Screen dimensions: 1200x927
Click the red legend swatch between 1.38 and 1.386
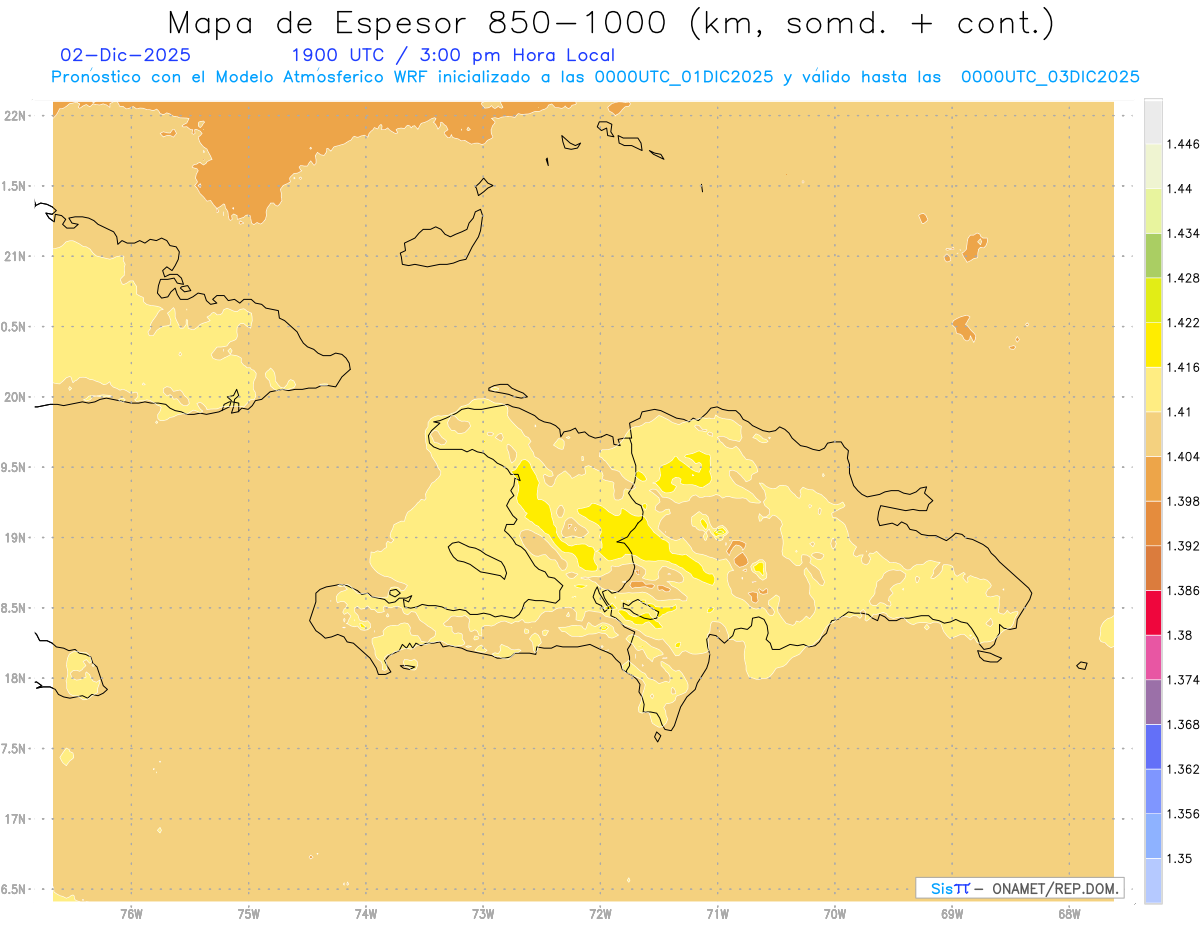[x=1153, y=612]
